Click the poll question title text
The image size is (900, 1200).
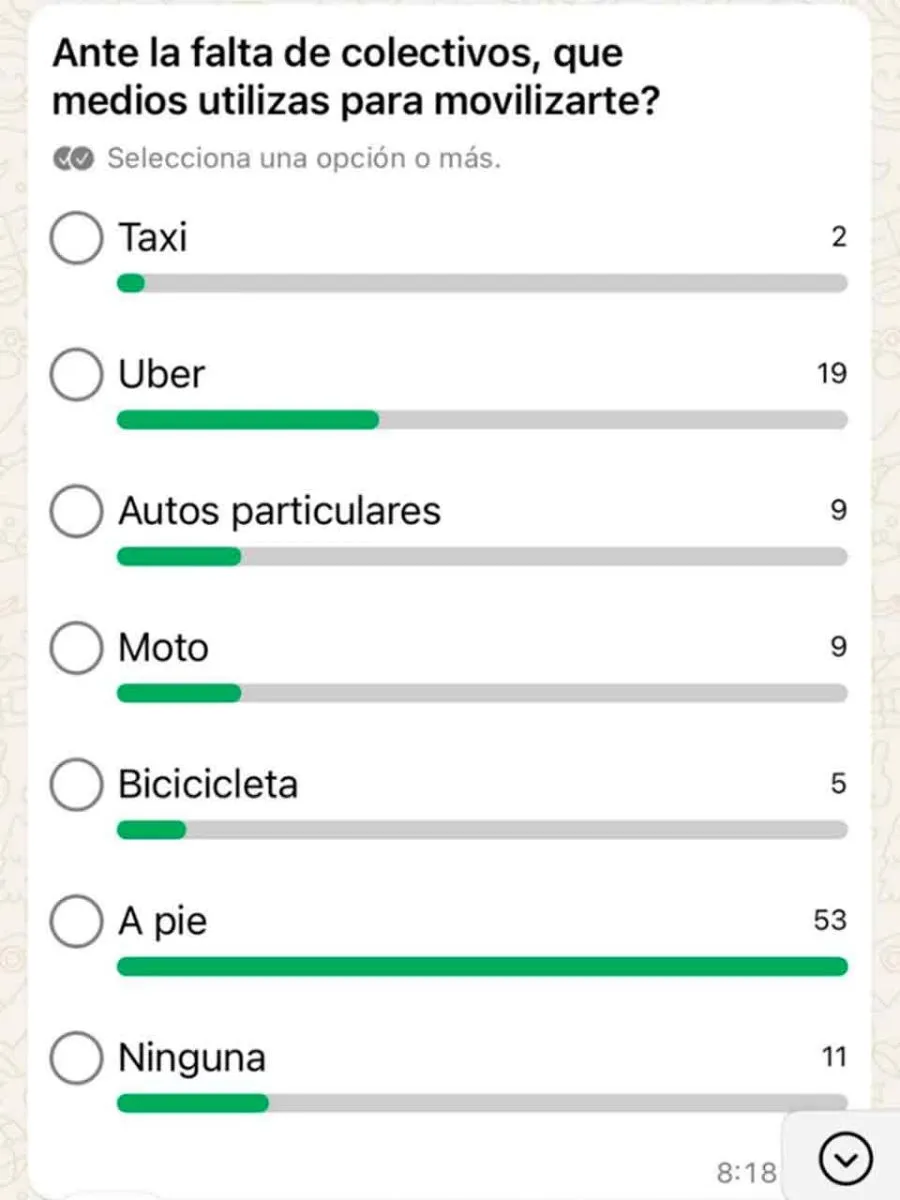pos(355,78)
